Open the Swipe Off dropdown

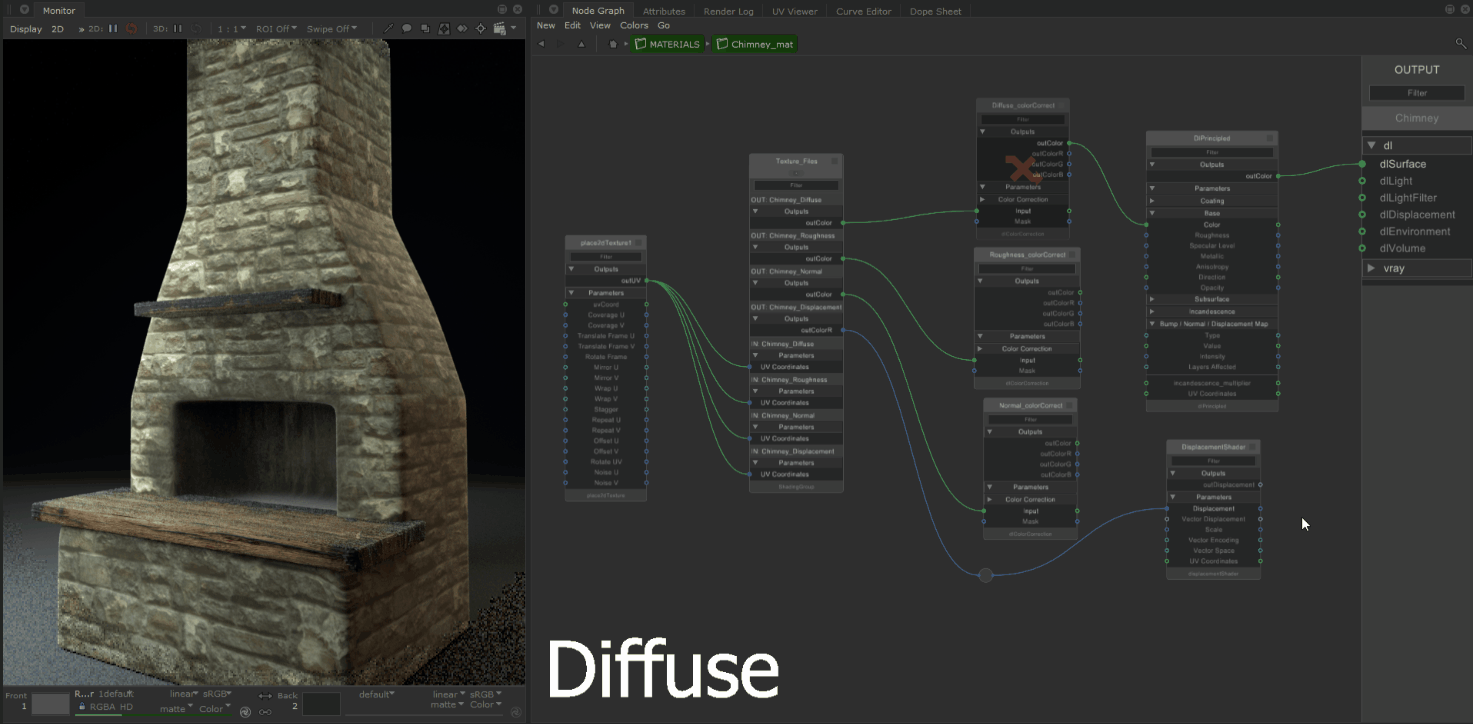coord(330,29)
